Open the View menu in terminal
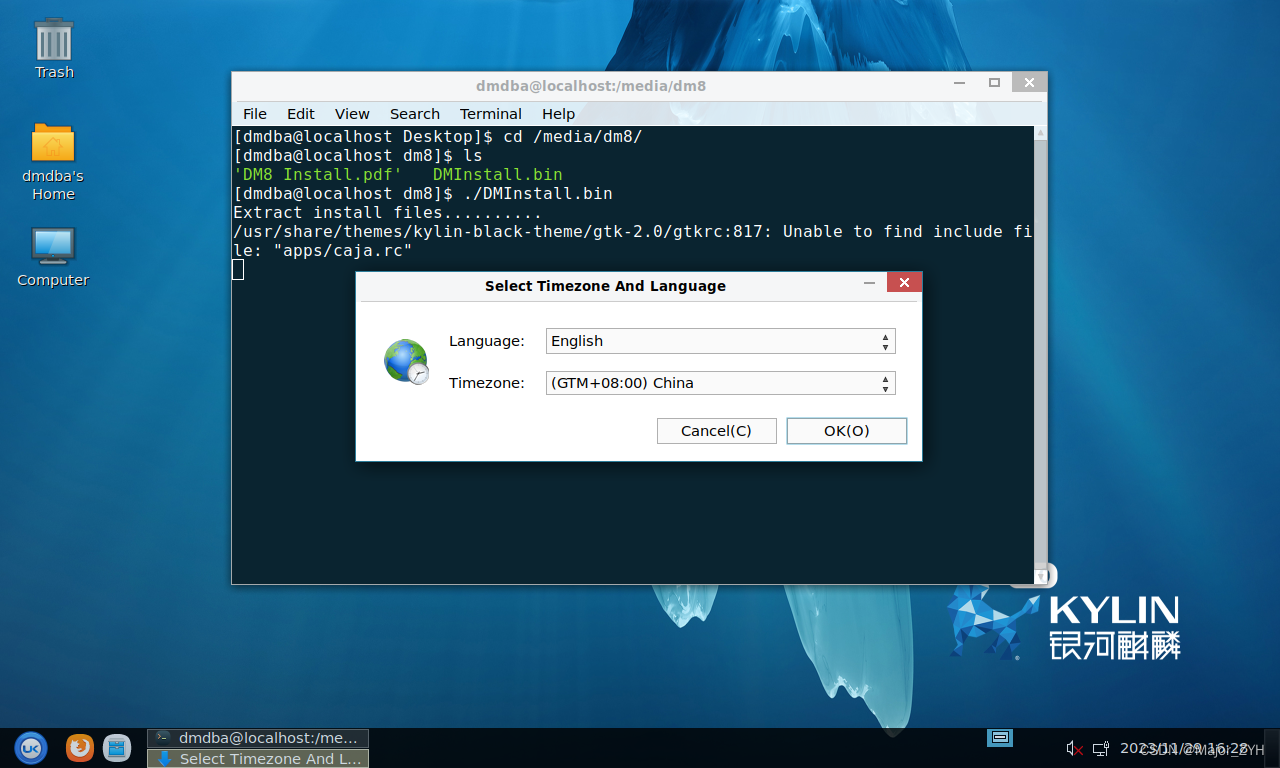Viewport: 1280px width, 768px height. coord(352,114)
